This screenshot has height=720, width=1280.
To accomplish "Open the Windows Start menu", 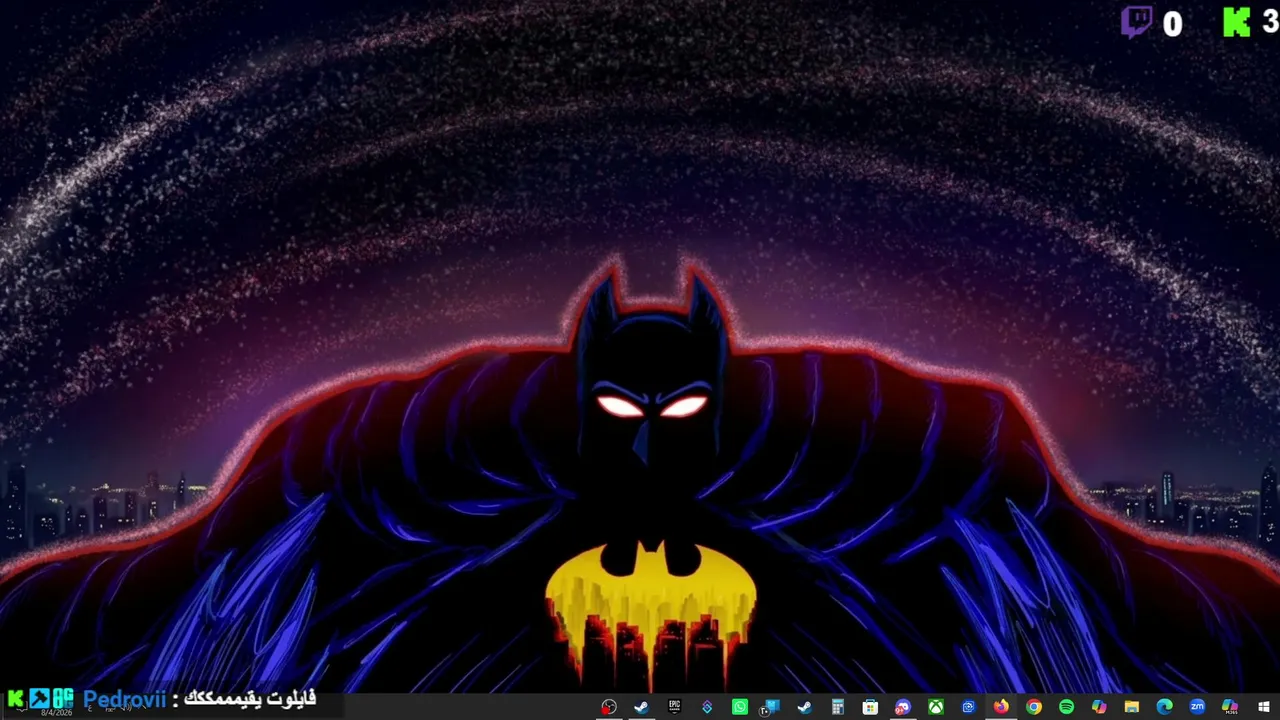I will (x=1263, y=707).
